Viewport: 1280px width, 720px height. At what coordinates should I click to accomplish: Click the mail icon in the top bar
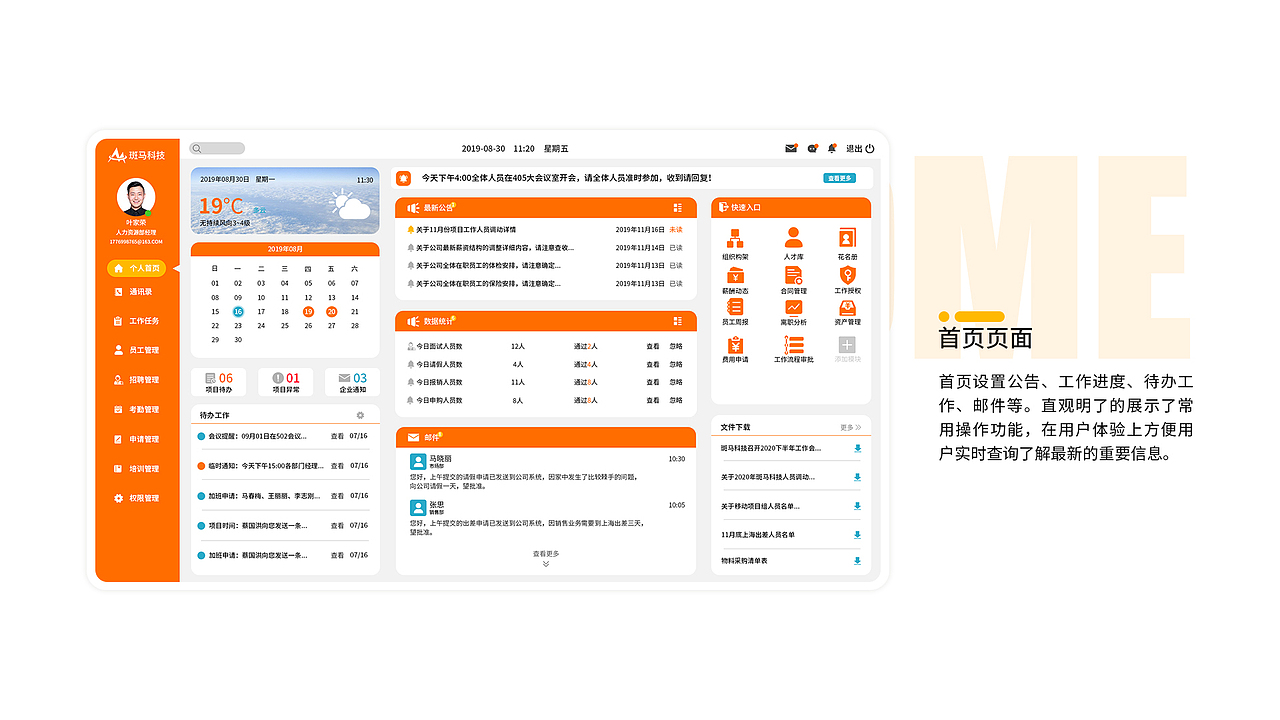791,148
